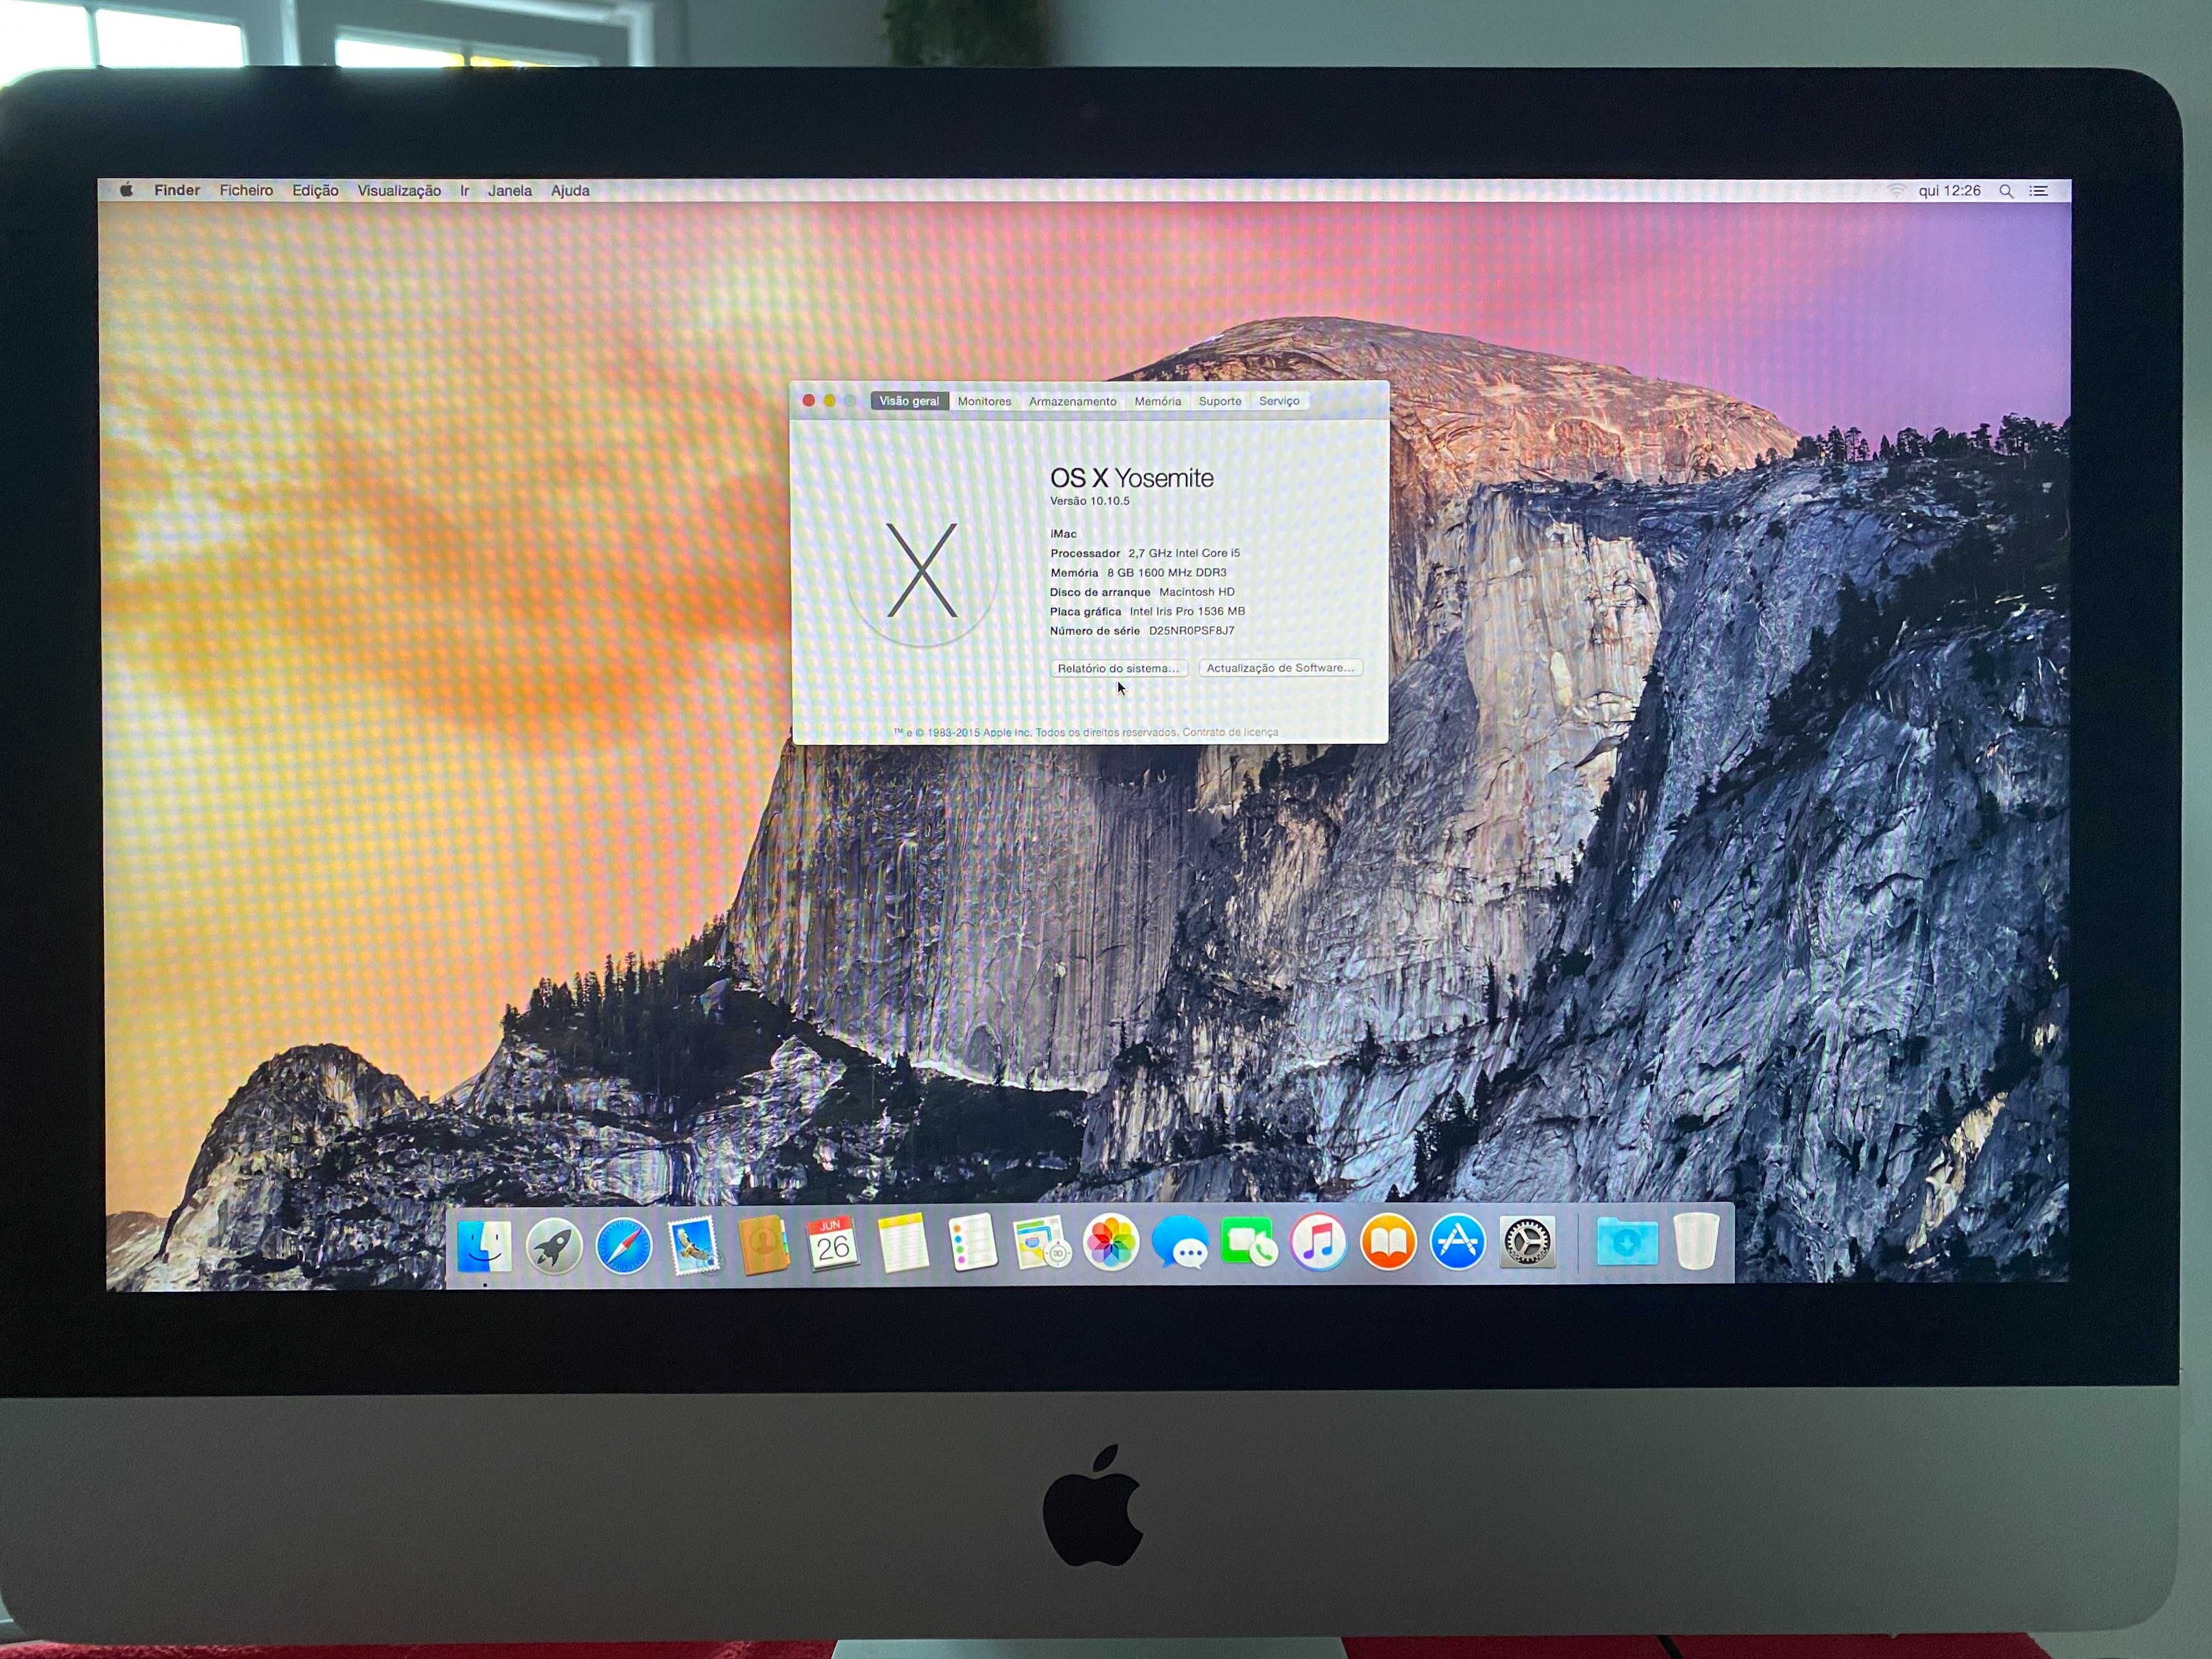The height and width of the screenshot is (1659, 2212).
Task: Open Reminders list icon in dock
Action: click(972, 1243)
